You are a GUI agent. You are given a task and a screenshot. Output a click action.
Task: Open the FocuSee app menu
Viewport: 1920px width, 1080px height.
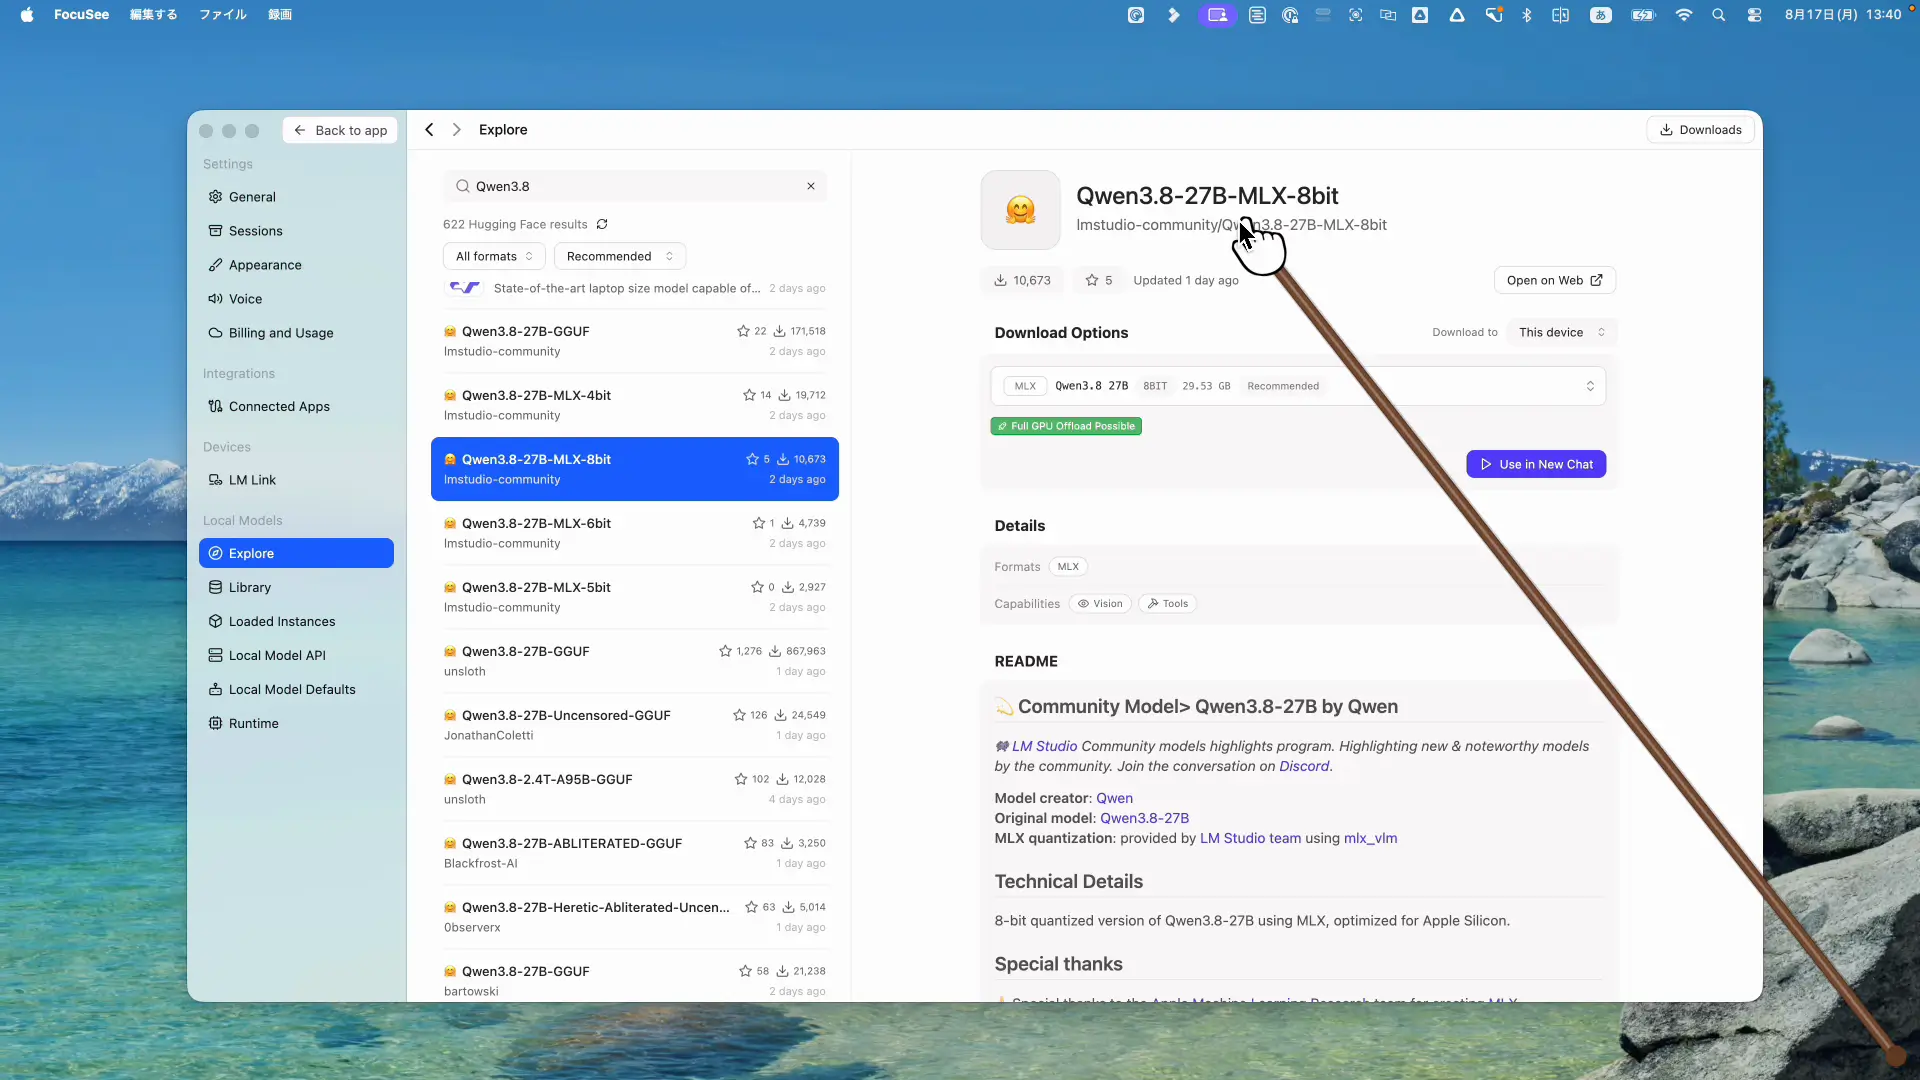click(81, 15)
